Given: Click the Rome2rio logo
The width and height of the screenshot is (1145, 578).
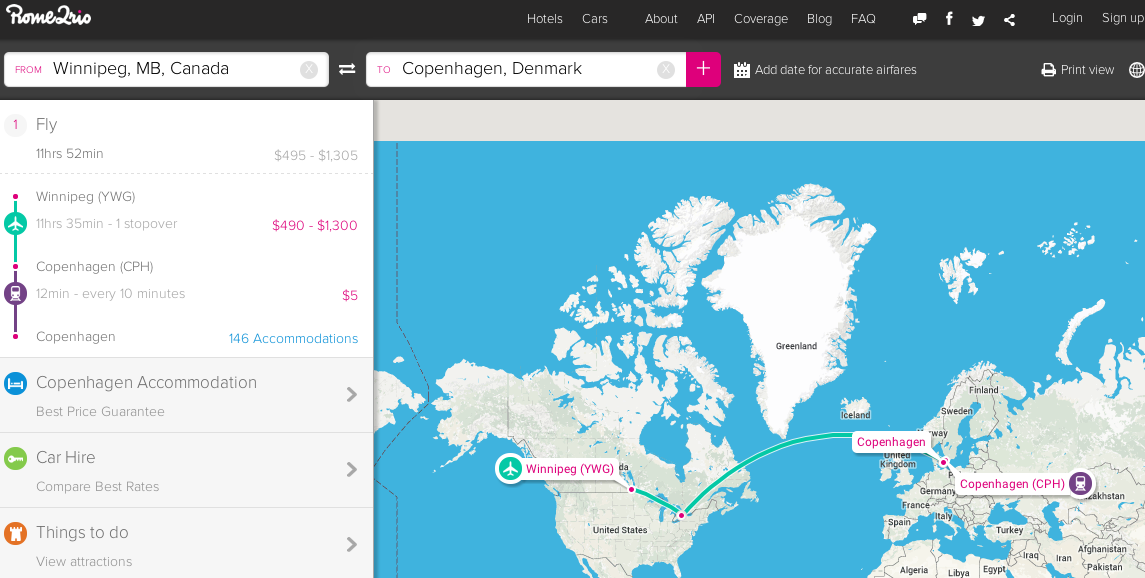Looking at the screenshot, I should point(49,15).
